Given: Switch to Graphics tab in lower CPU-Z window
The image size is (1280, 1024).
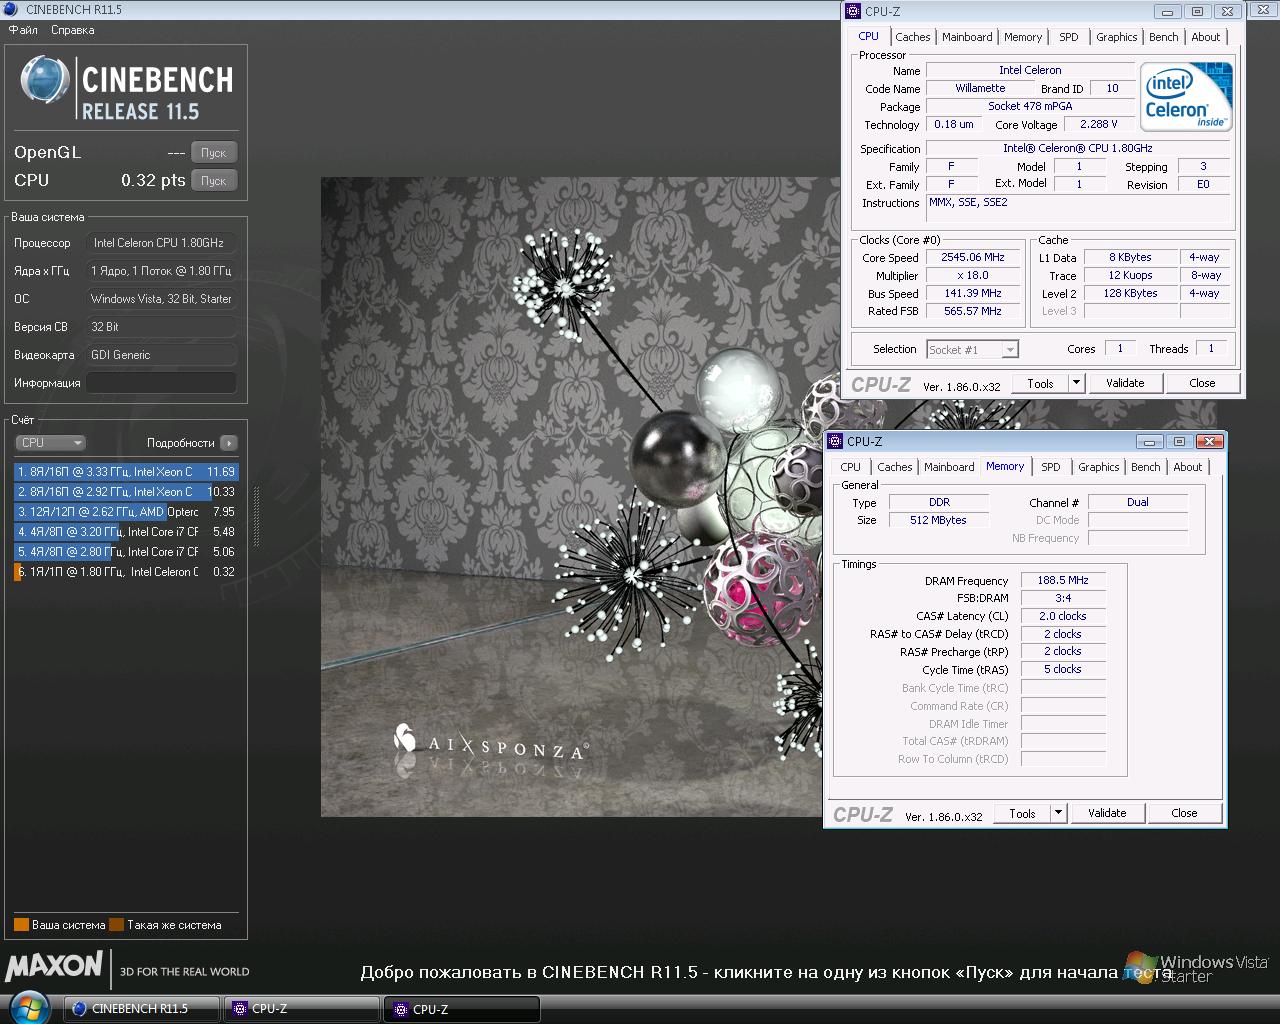Looking at the screenshot, I should pyautogui.click(x=1099, y=467).
